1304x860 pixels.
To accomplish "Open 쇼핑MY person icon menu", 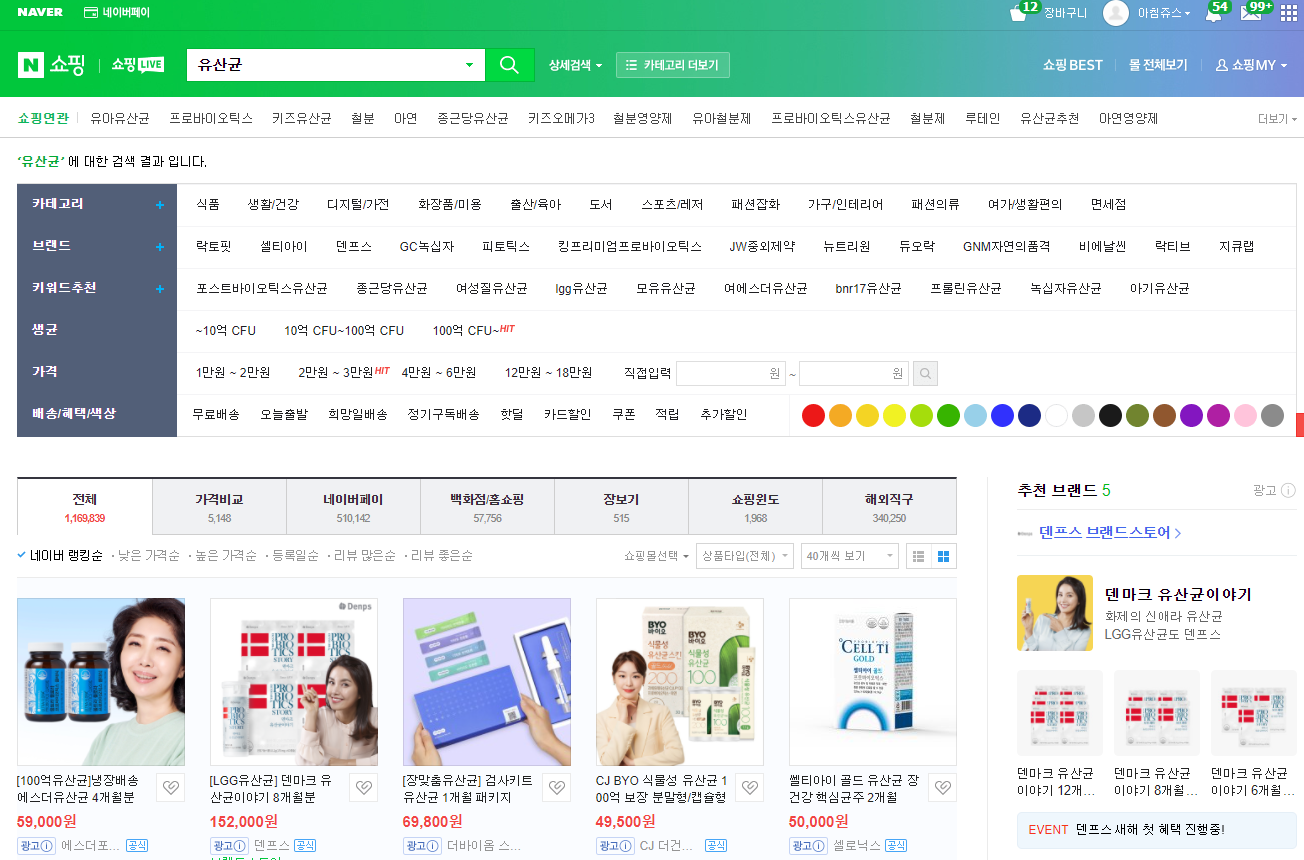I will 1221,65.
